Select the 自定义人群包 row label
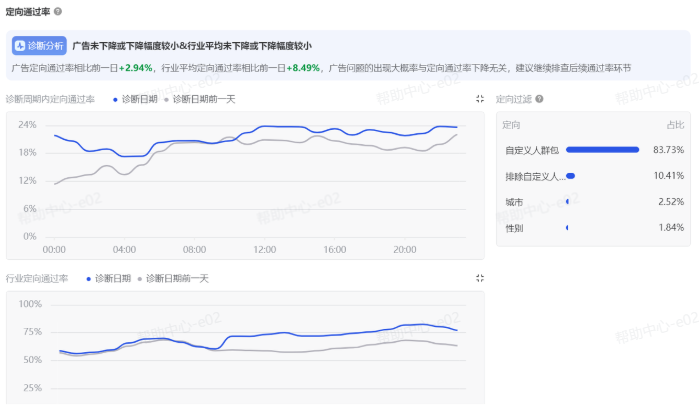 pyautogui.click(x=532, y=150)
